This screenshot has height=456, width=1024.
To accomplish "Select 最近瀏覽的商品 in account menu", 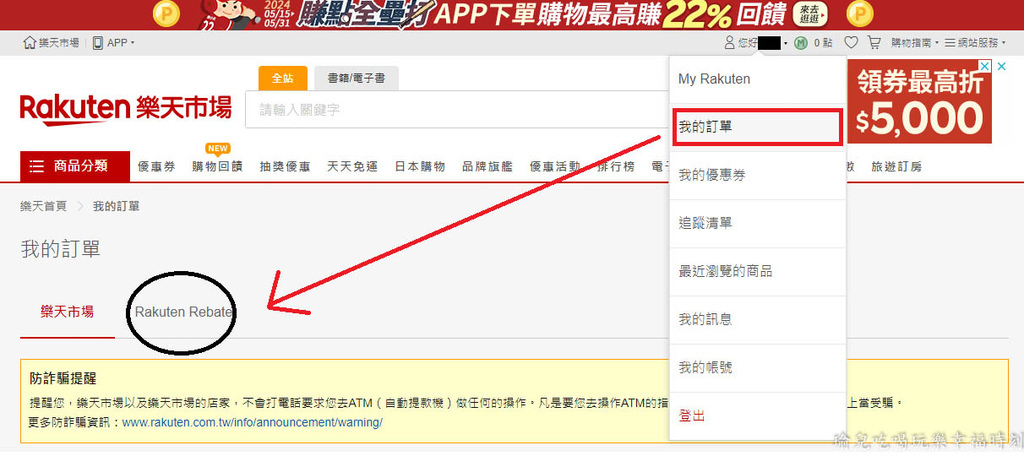I will pos(758,272).
